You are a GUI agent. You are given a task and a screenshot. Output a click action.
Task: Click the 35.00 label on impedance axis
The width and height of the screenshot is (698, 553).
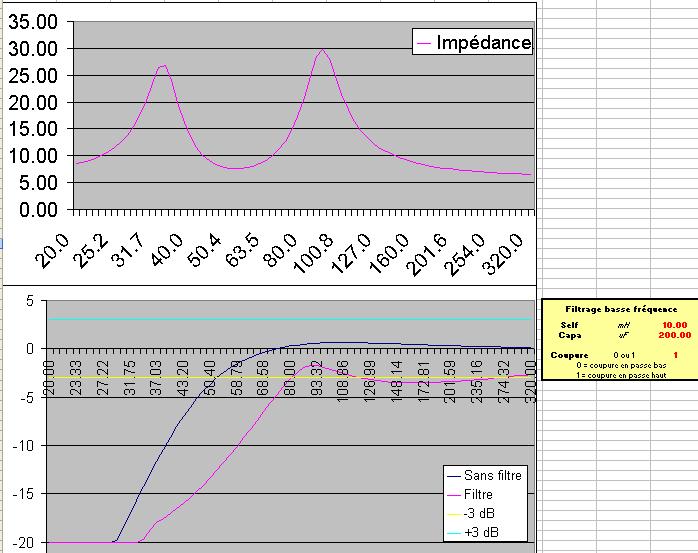[x=33, y=21]
